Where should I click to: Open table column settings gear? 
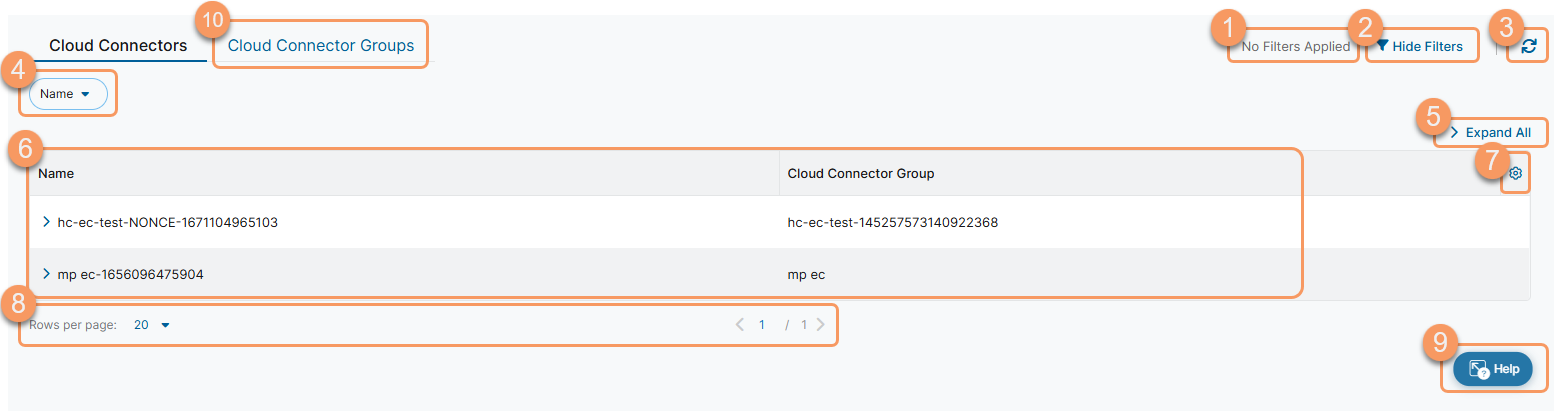coord(1515,174)
